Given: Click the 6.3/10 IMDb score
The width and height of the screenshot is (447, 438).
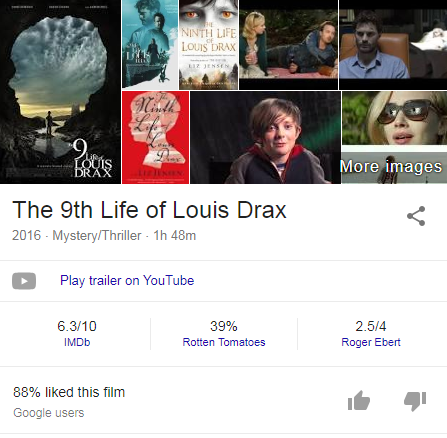Looking at the screenshot, I should click(x=77, y=326).
